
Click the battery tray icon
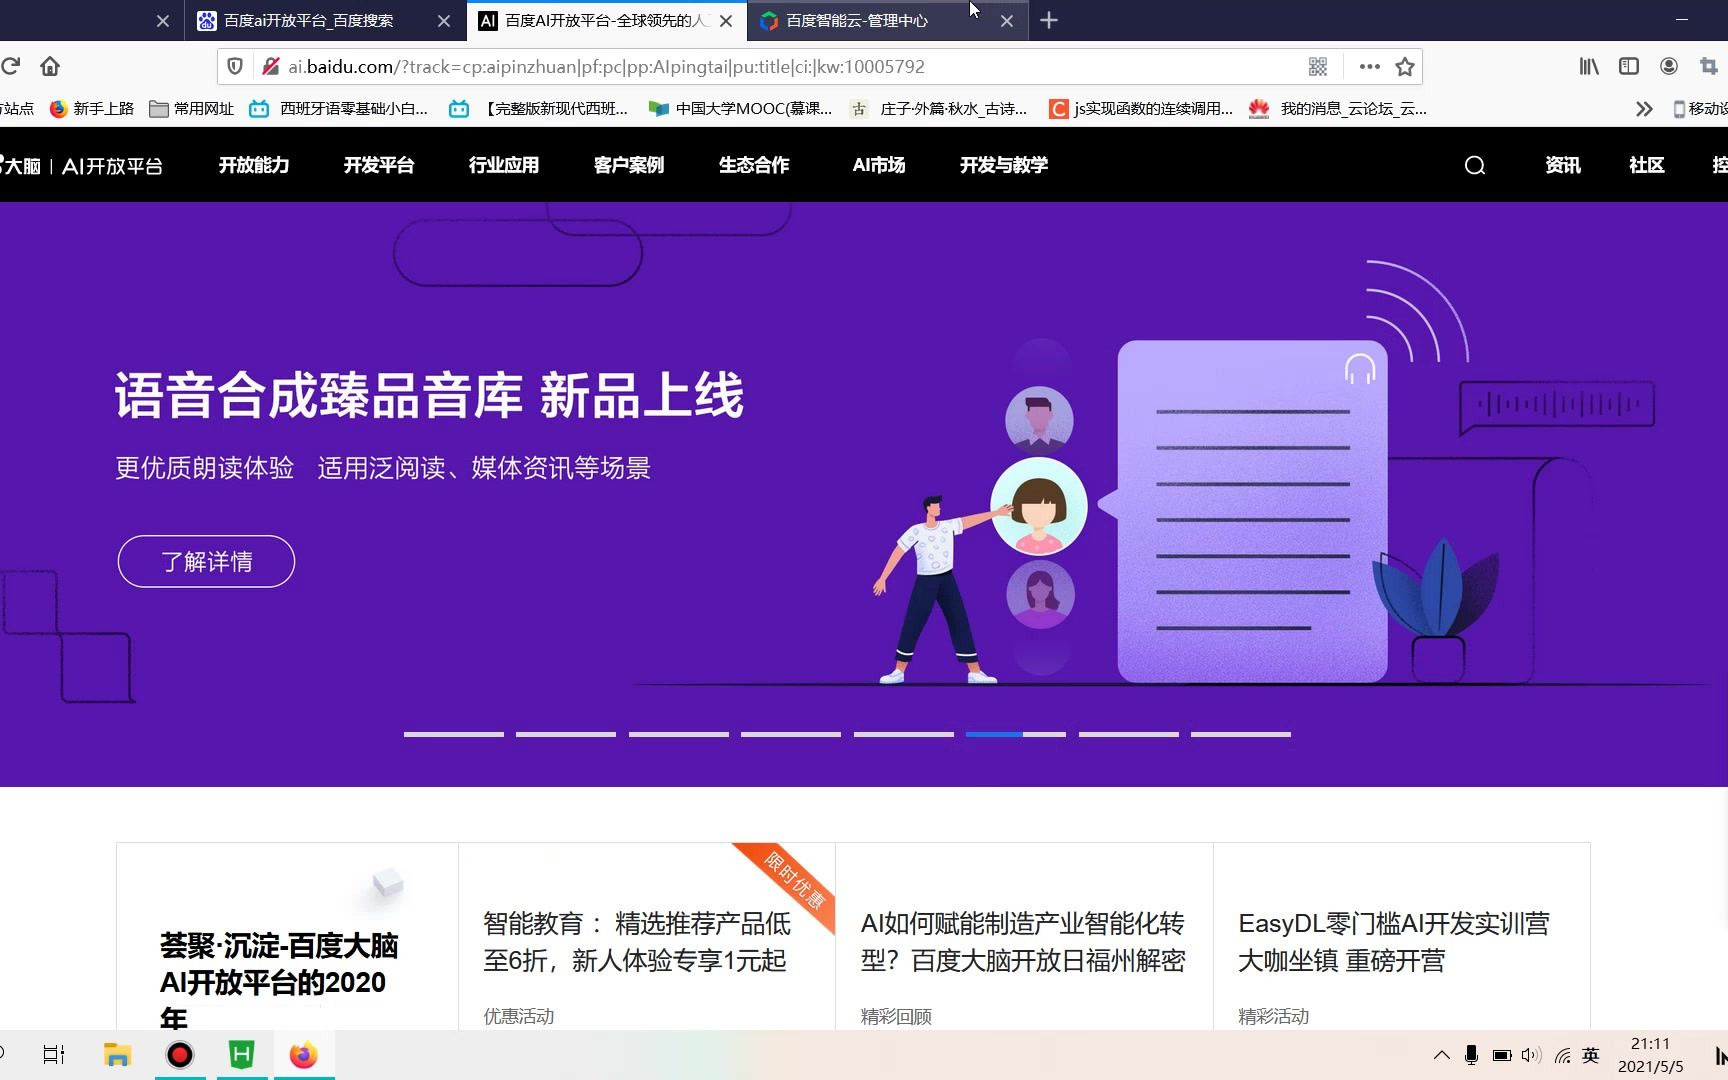pos(1502,1055)
